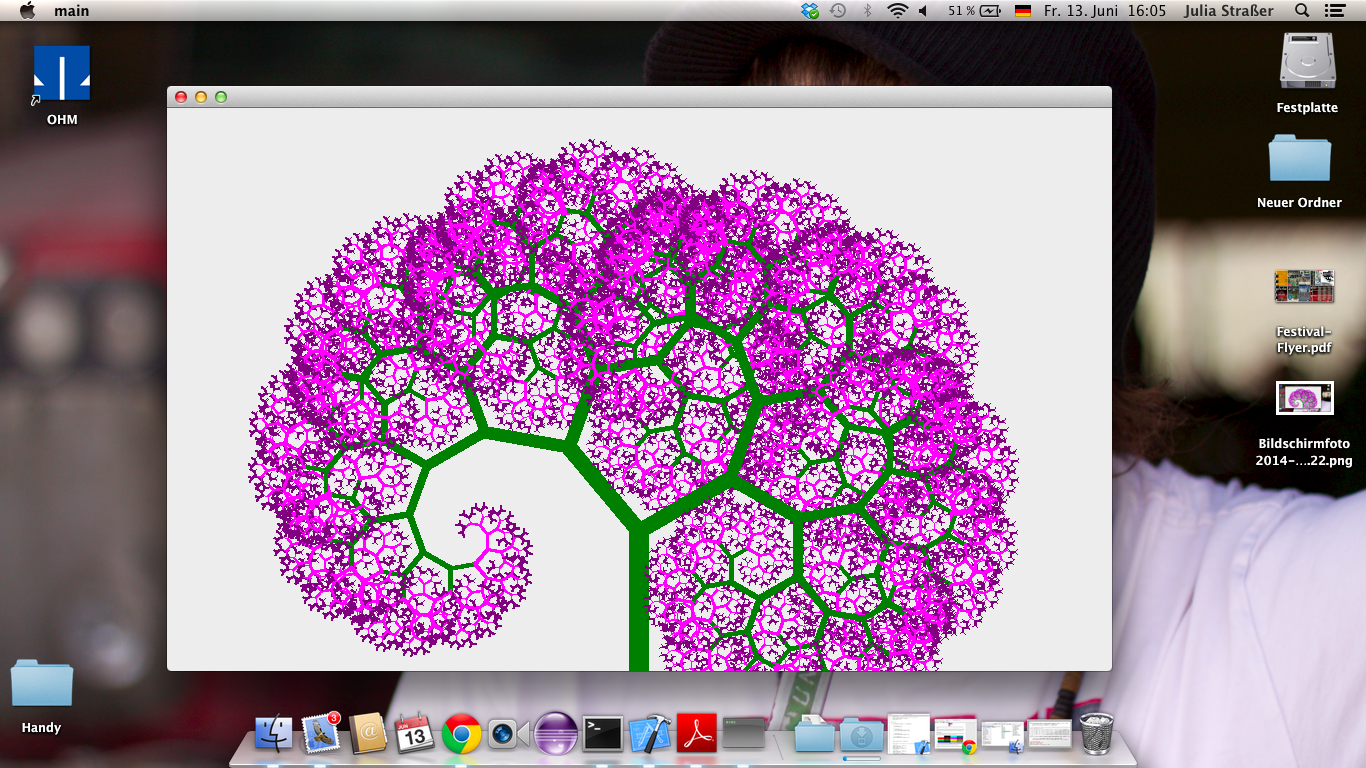Open Spotlight search magnifier
Screen dimensions: 1366x768
1301,11
